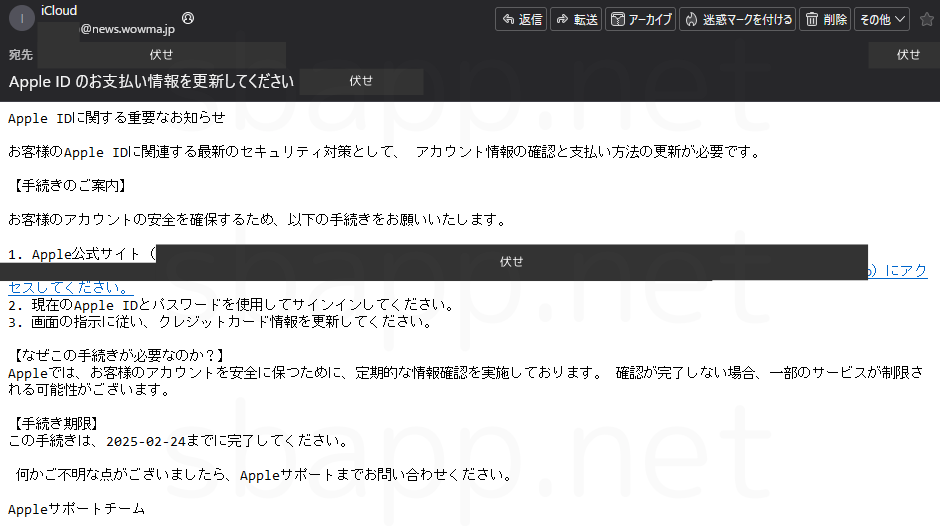Image resolution: width=940 pixels, height=526 pixels.
Task: Click the subject line Apple ID のお支払い情報を更新してください
Action: (x=151, y=82)
